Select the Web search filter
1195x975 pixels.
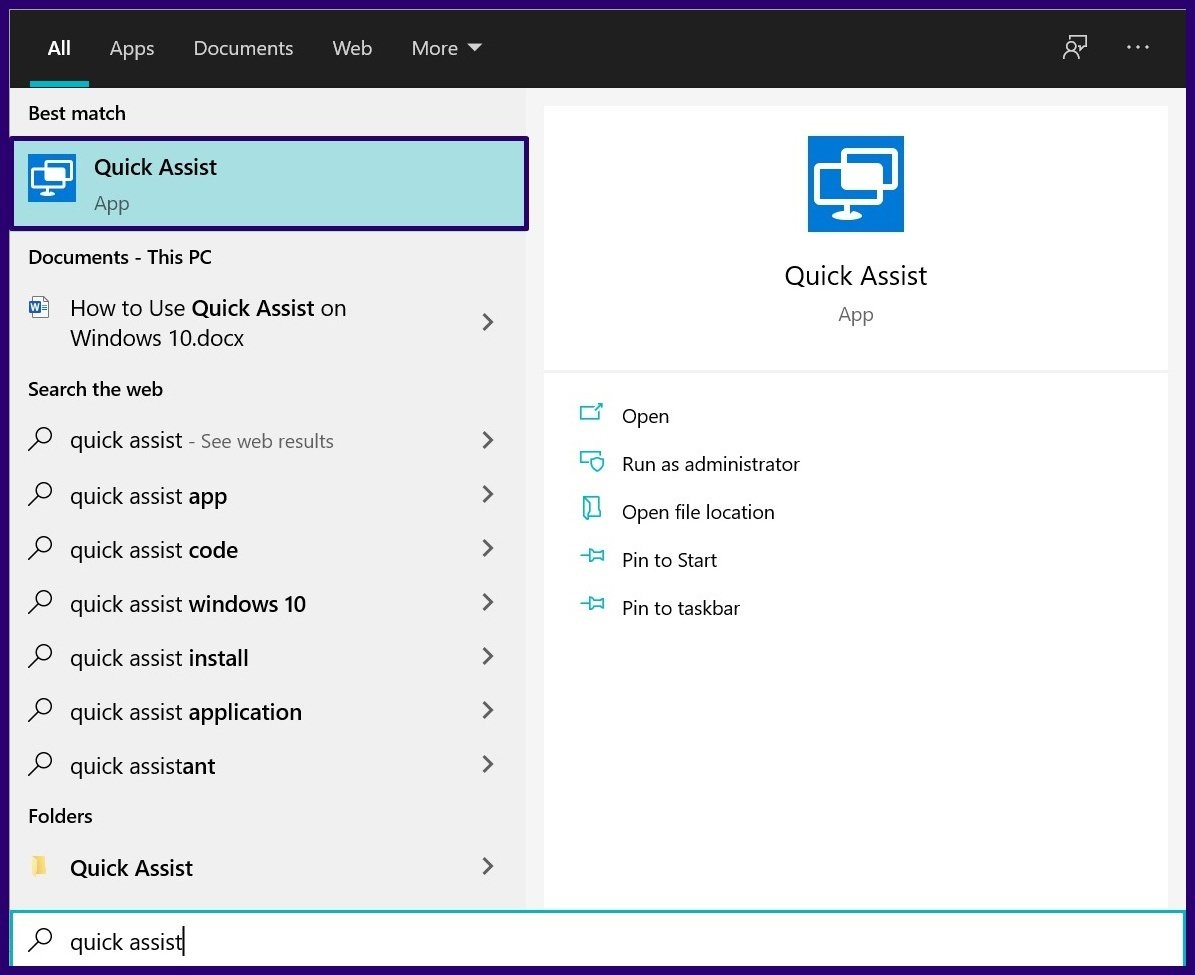pyautogui.click(x=352, y=47)
